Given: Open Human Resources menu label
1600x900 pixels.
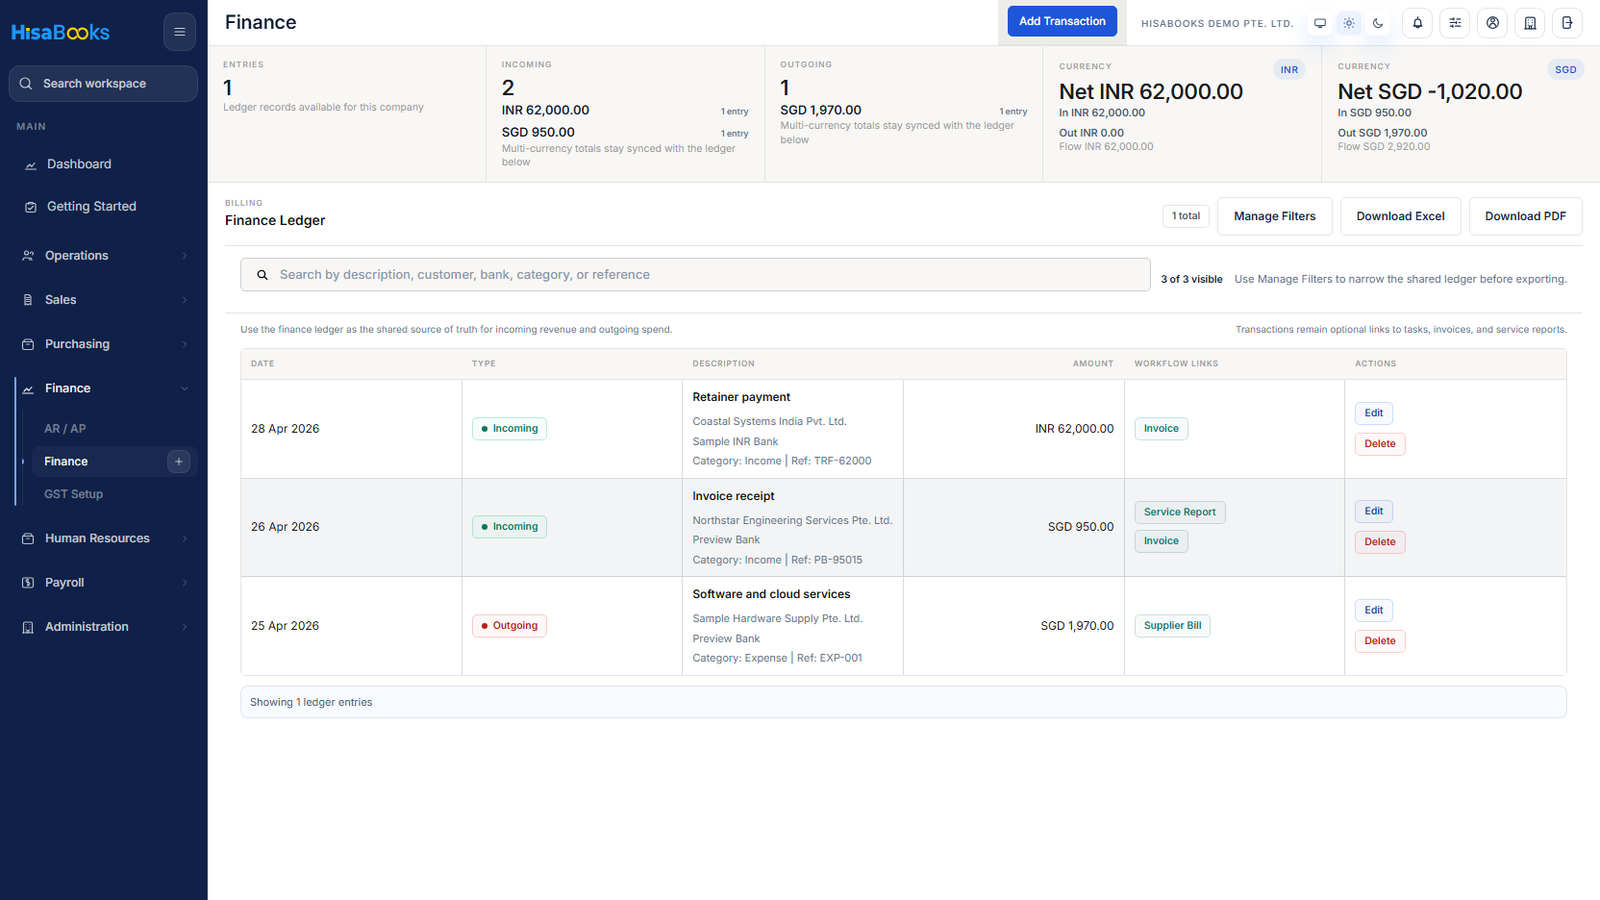Looking at the screenshot, I should [x=97, y=538].
